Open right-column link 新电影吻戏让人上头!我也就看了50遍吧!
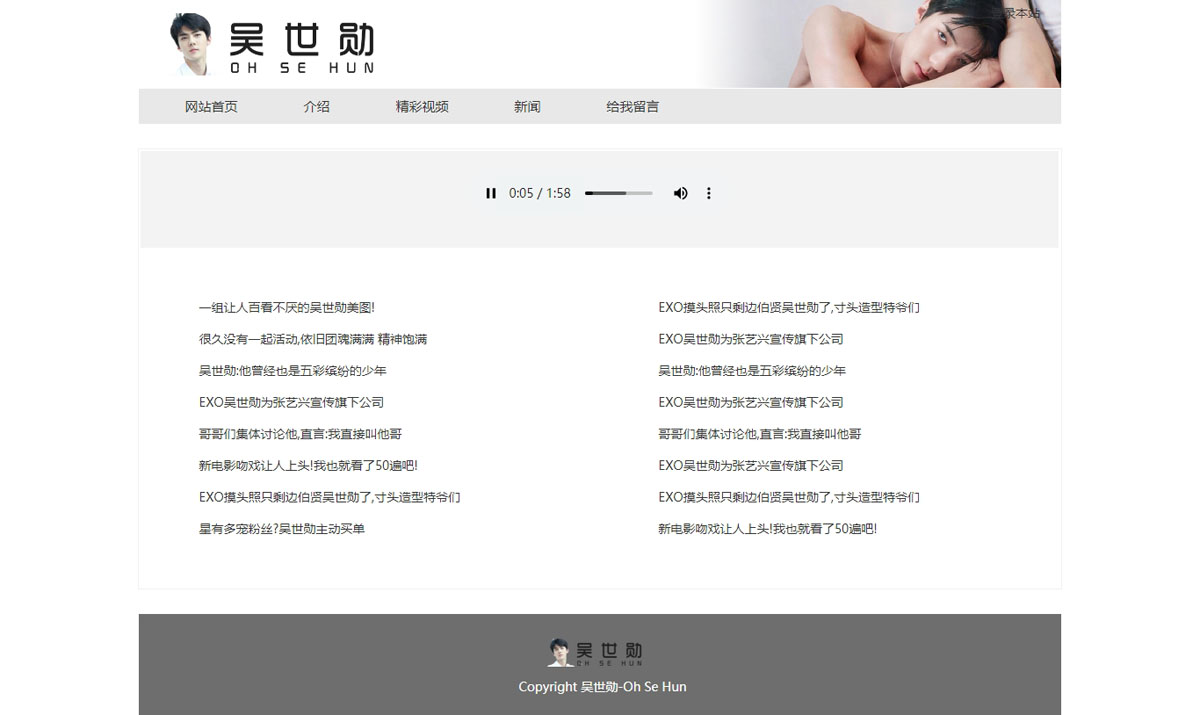Image resolution: width=1200 pixels, height=715 pixels. pyautogui.click(x=767, y=528)
